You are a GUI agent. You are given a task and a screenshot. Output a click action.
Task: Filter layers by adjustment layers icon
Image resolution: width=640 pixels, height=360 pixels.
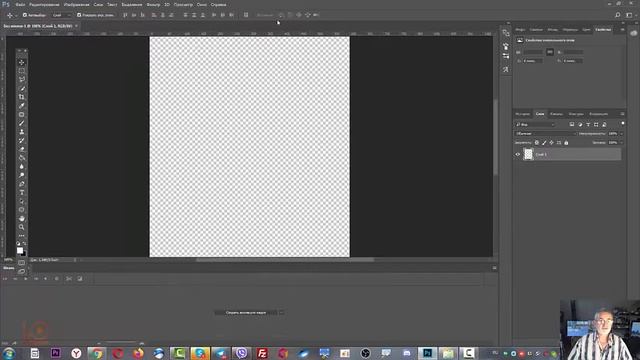pyautogui.click(x=580, y=124)
